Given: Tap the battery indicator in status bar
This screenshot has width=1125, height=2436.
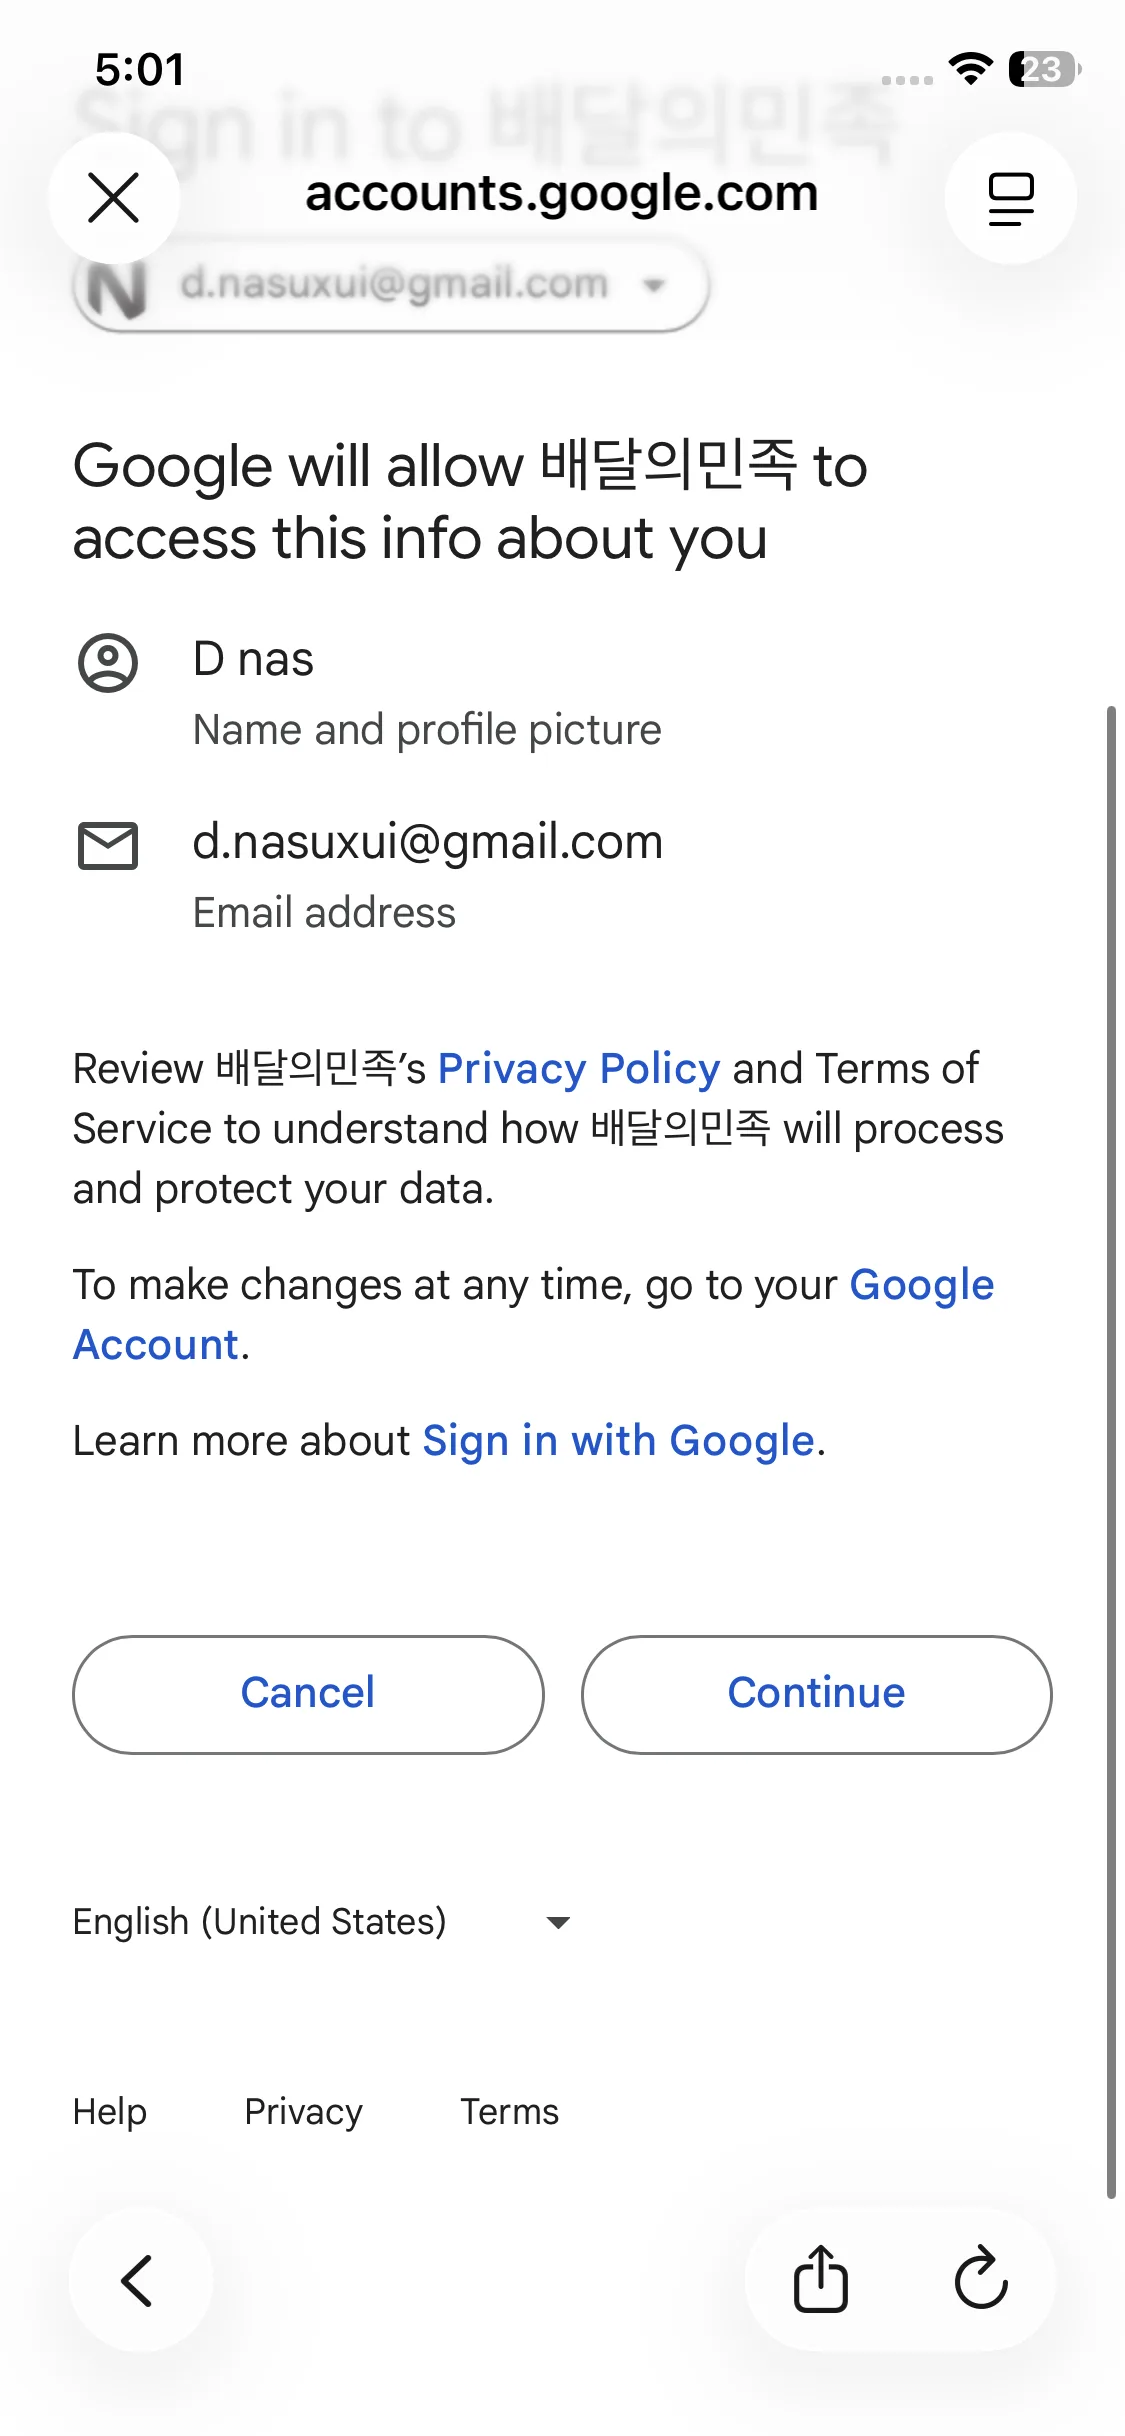Looking at the screenshot, I should click(1044, 69).
